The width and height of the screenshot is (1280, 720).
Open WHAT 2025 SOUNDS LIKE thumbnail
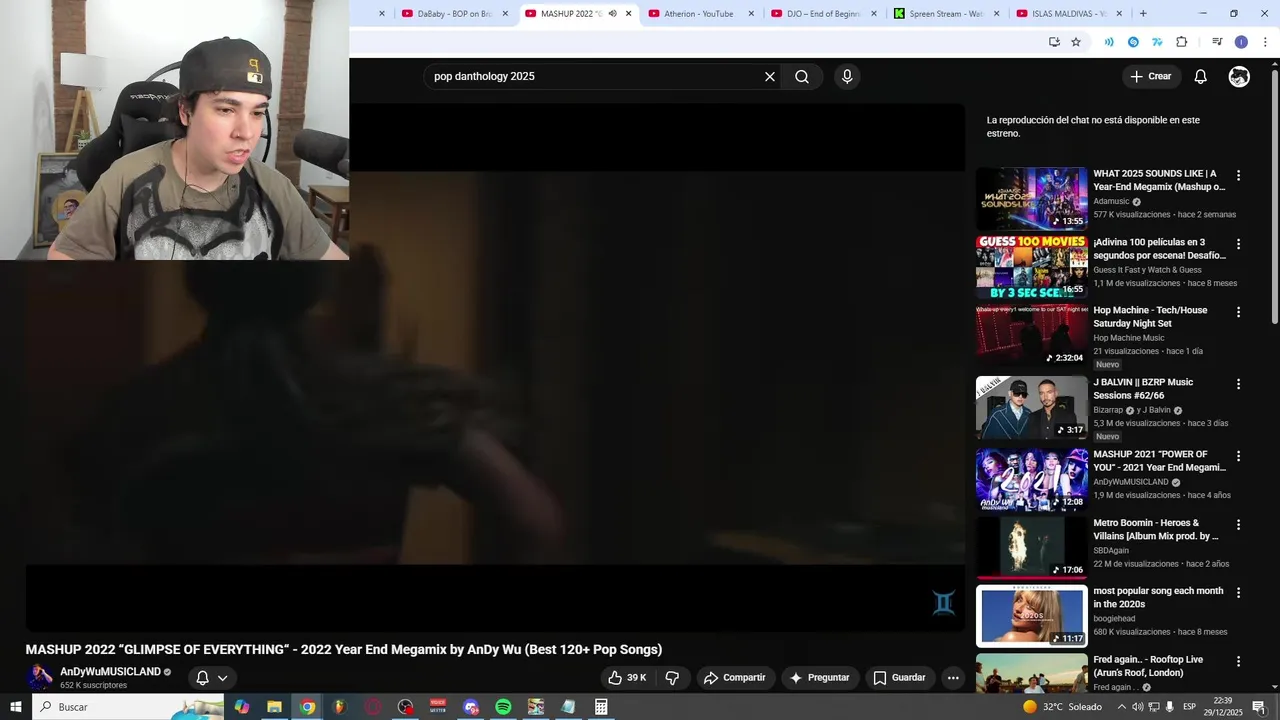pyautogui.click(x=1032, y=198)
